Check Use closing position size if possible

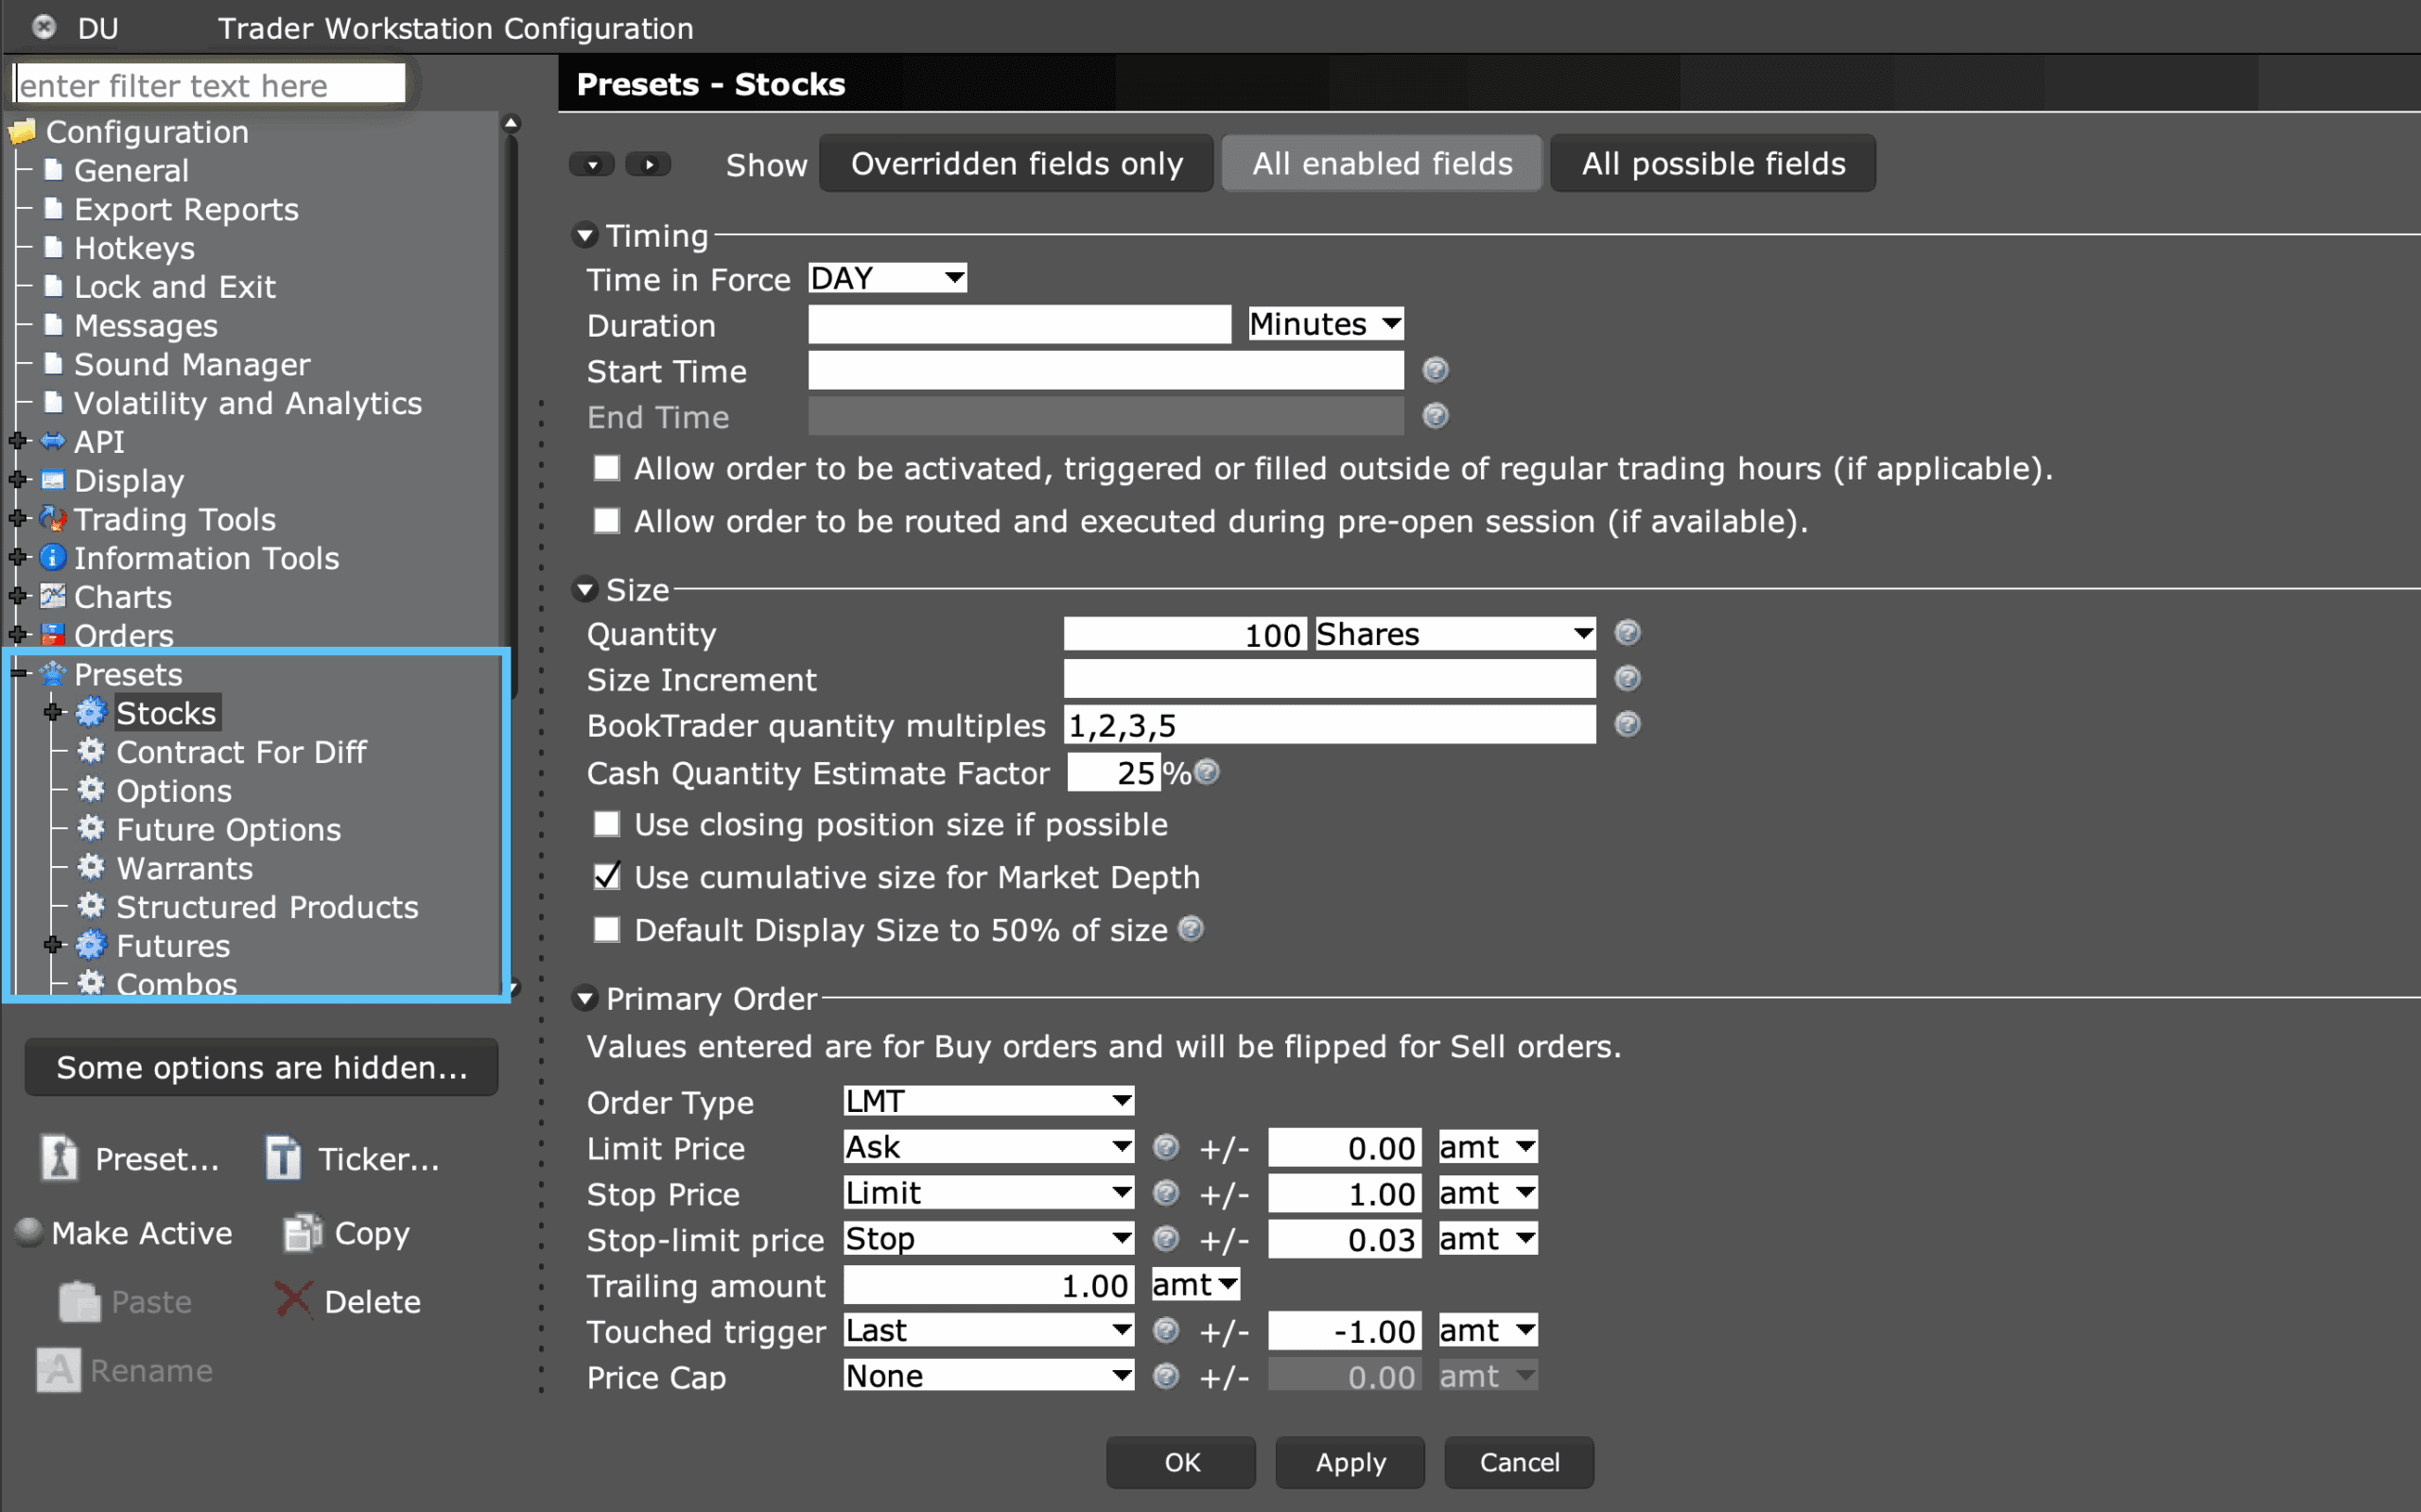606,823
